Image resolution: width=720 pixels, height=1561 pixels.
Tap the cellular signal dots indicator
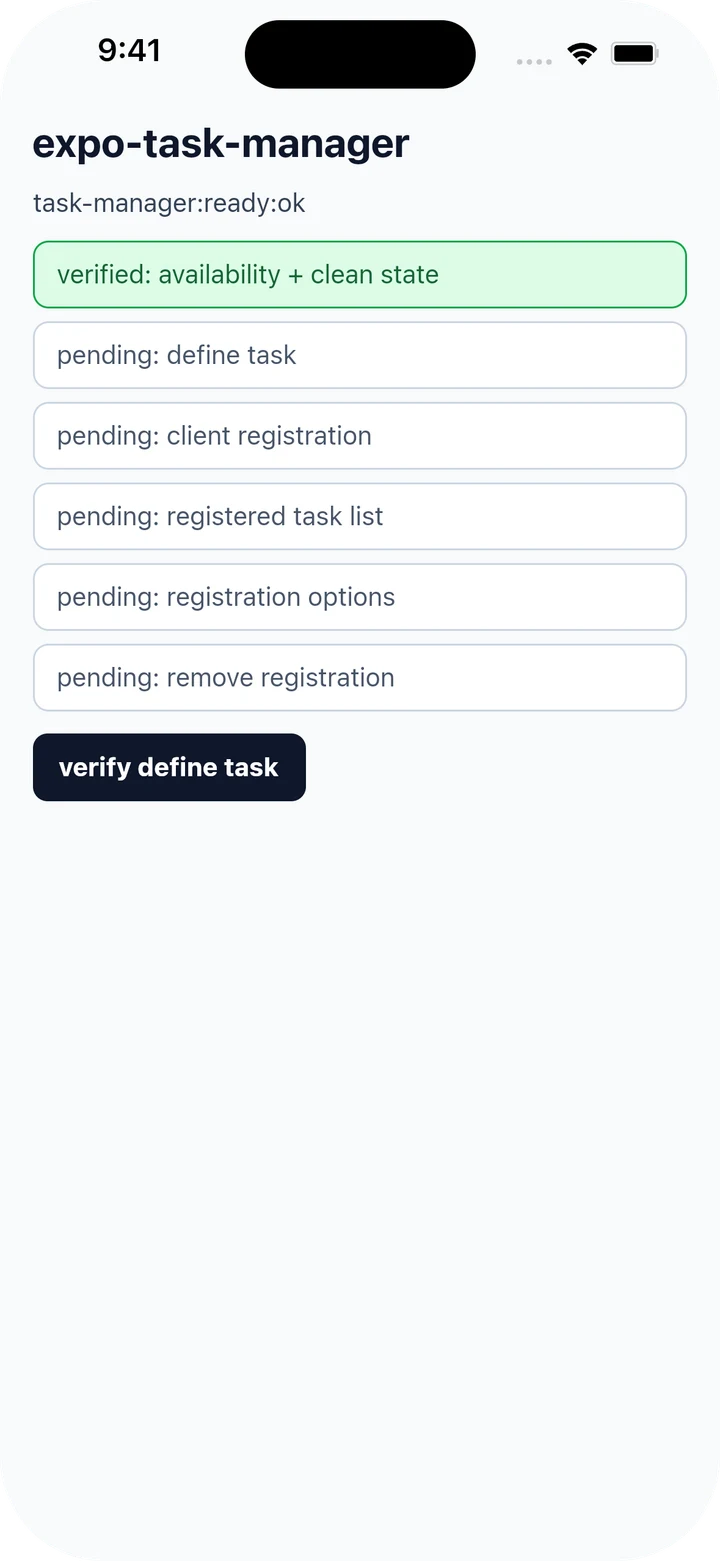534,62
